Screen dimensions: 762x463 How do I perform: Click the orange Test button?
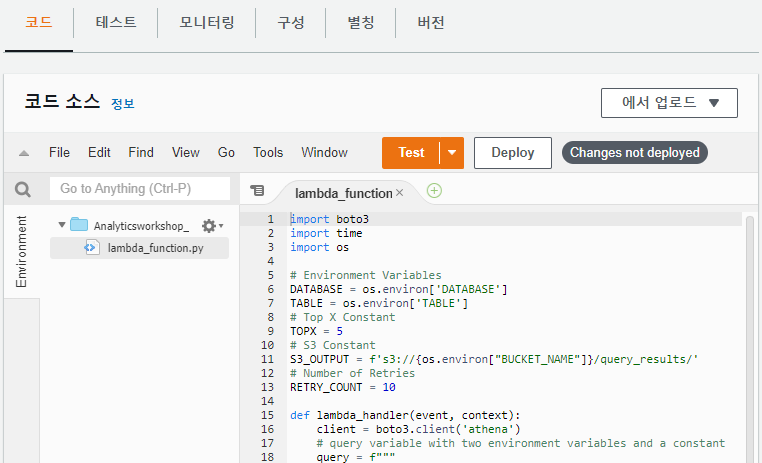(x=411, y=153)
